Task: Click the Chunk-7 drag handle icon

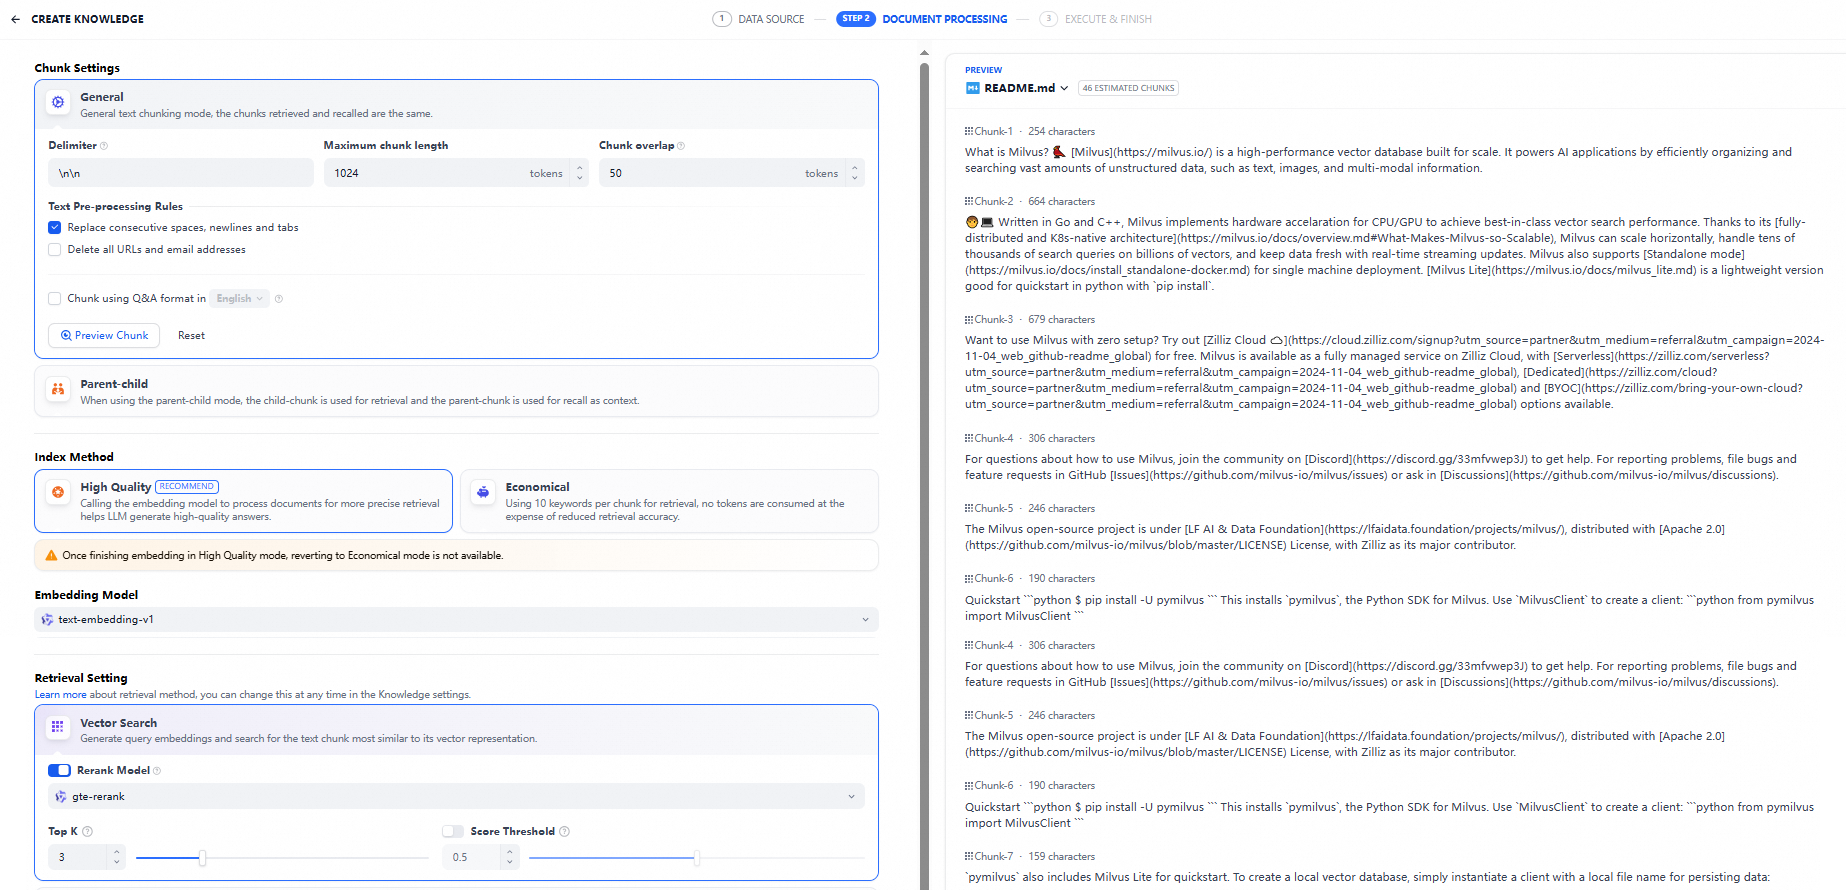Action: 969,856
